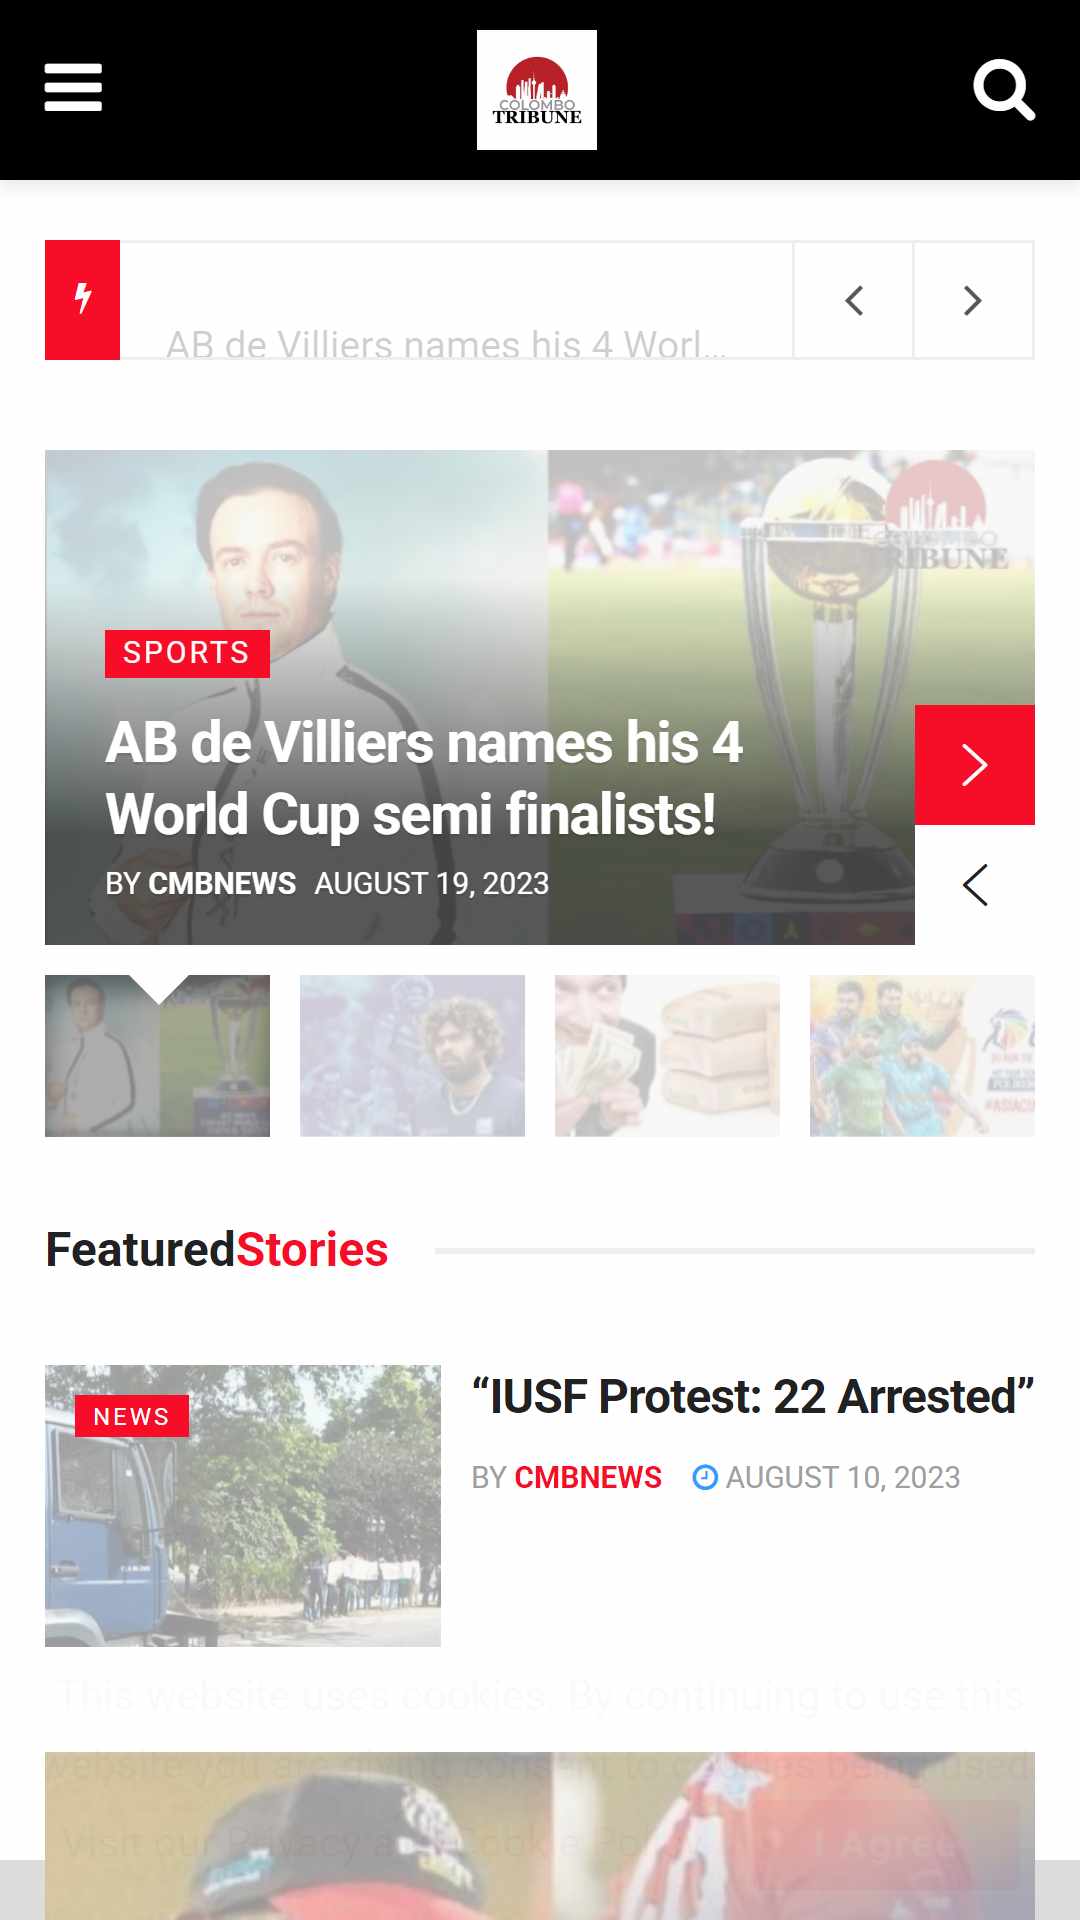
Task: Show next headline in news ticker
Action: 973,300
